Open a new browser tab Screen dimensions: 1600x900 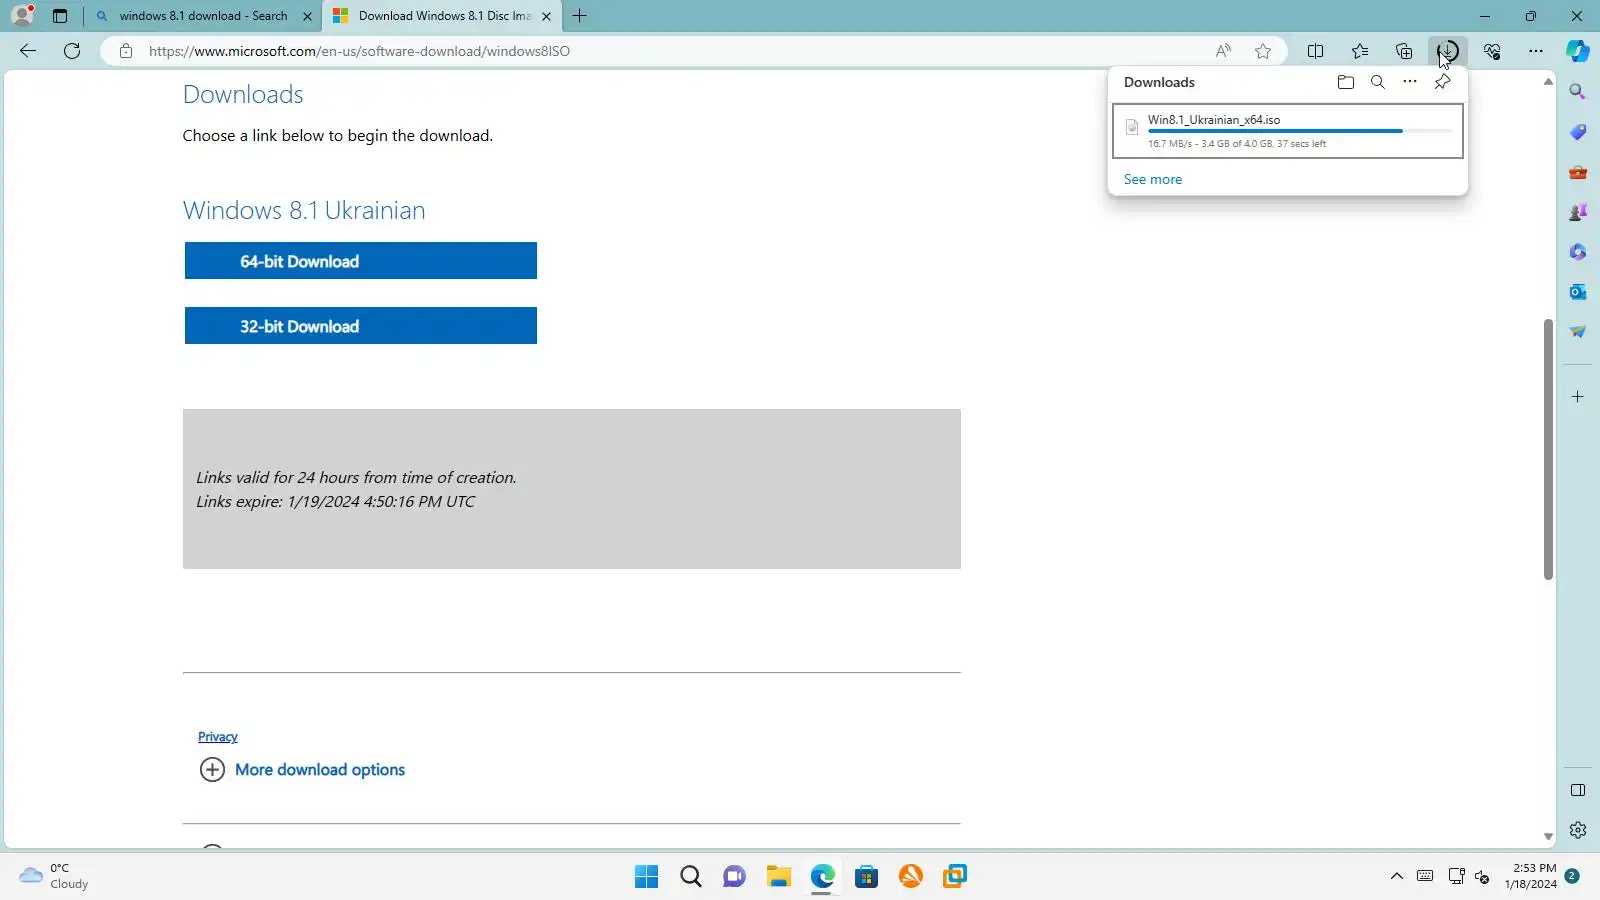pyautogui.click(x=580, y=16)
